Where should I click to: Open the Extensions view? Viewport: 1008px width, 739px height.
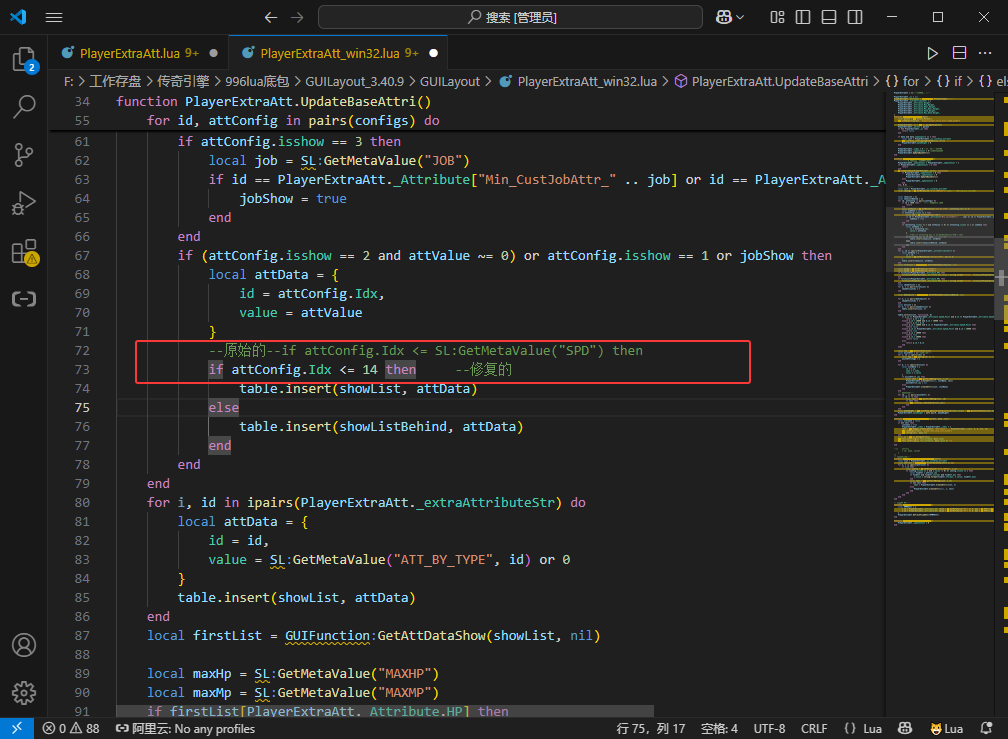click(x=24, y=252)
